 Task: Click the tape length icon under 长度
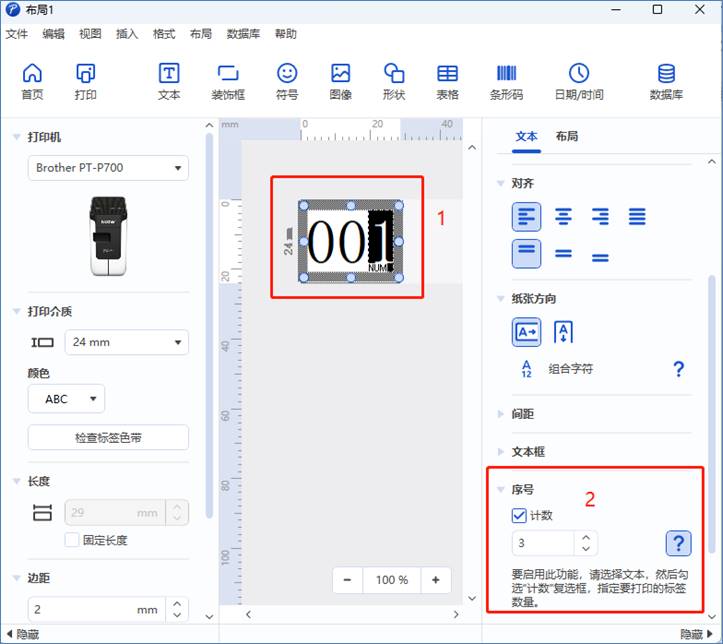(42, 512)
